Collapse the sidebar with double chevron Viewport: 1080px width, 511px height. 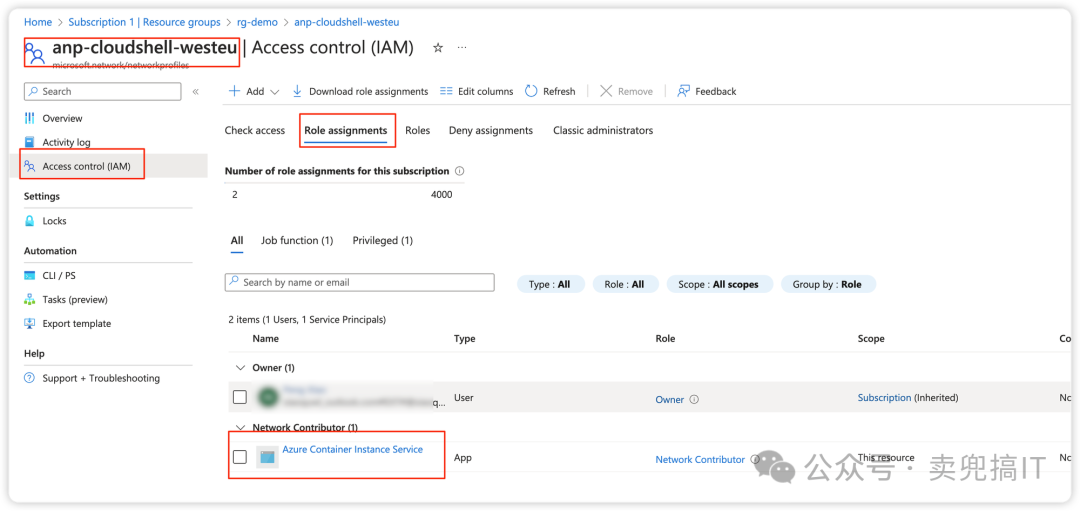click(x=196, y=92)
